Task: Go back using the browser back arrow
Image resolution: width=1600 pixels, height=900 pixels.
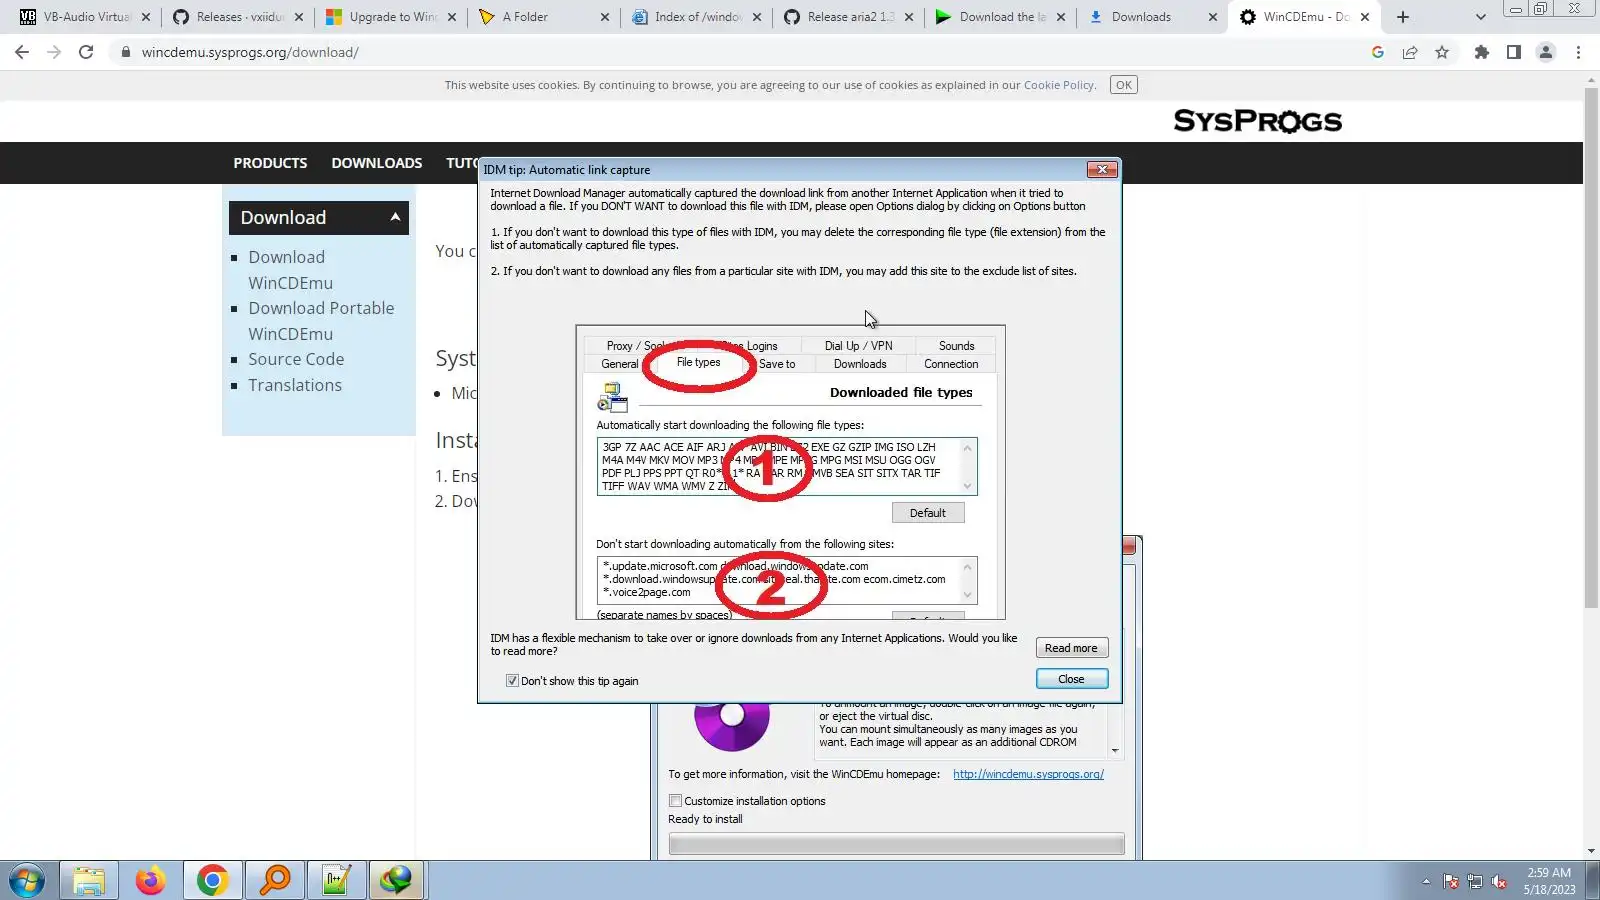Action: [22, 52]
